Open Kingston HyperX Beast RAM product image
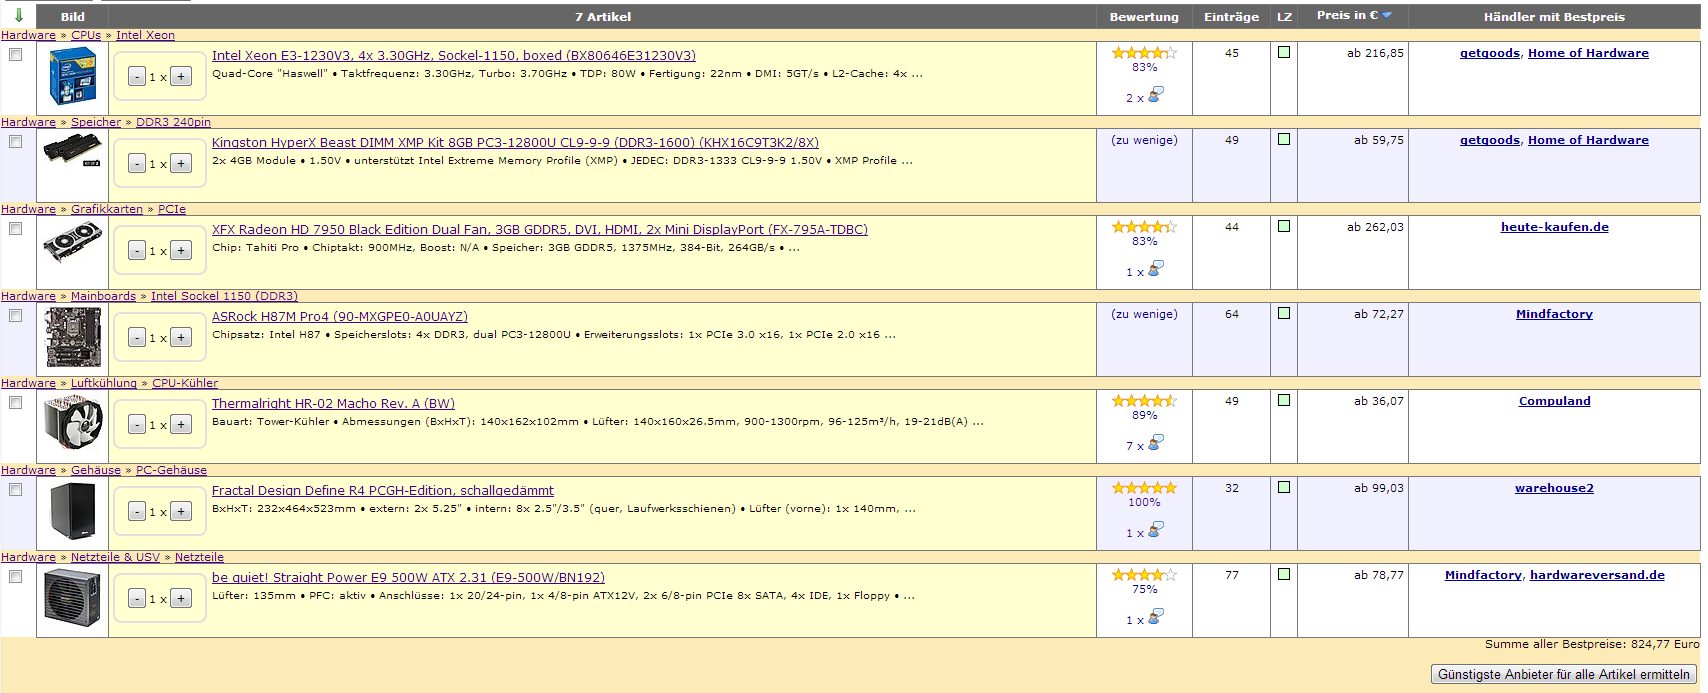Image resolution: width=1708 pixels, height=693 pixels. (x=73, y=151)
